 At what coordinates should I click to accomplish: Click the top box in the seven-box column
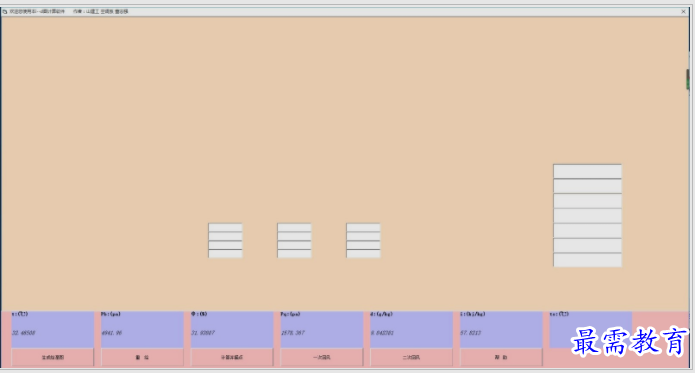[x=587, y=171]
